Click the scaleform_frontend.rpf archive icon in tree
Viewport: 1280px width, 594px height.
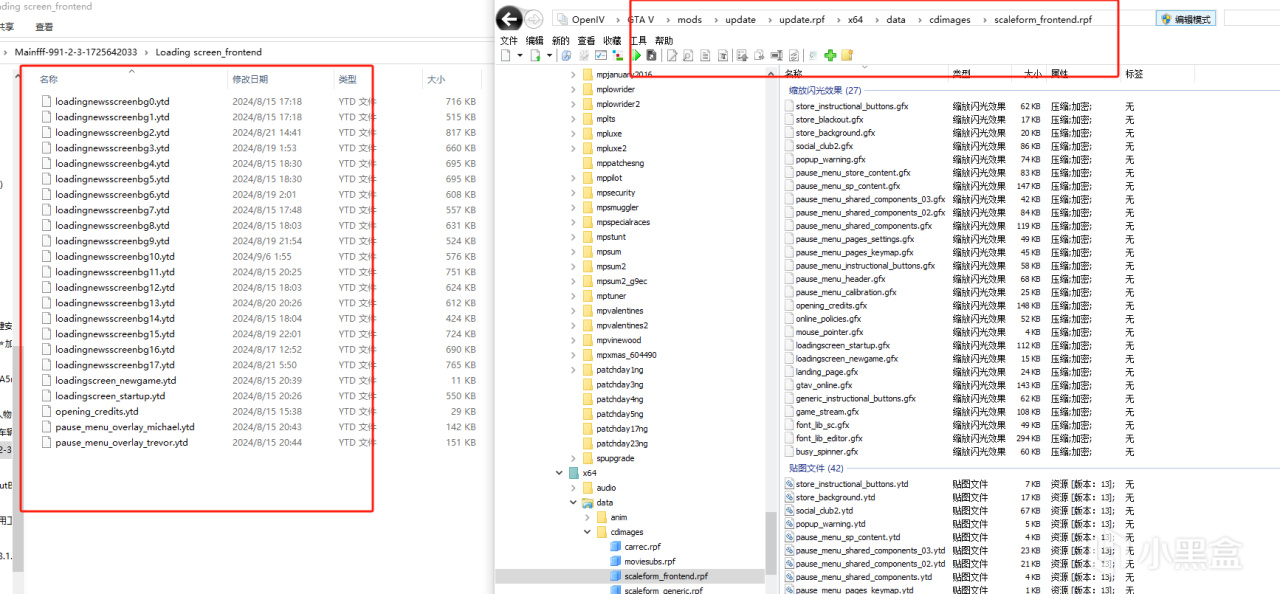(x=616, y=576)
